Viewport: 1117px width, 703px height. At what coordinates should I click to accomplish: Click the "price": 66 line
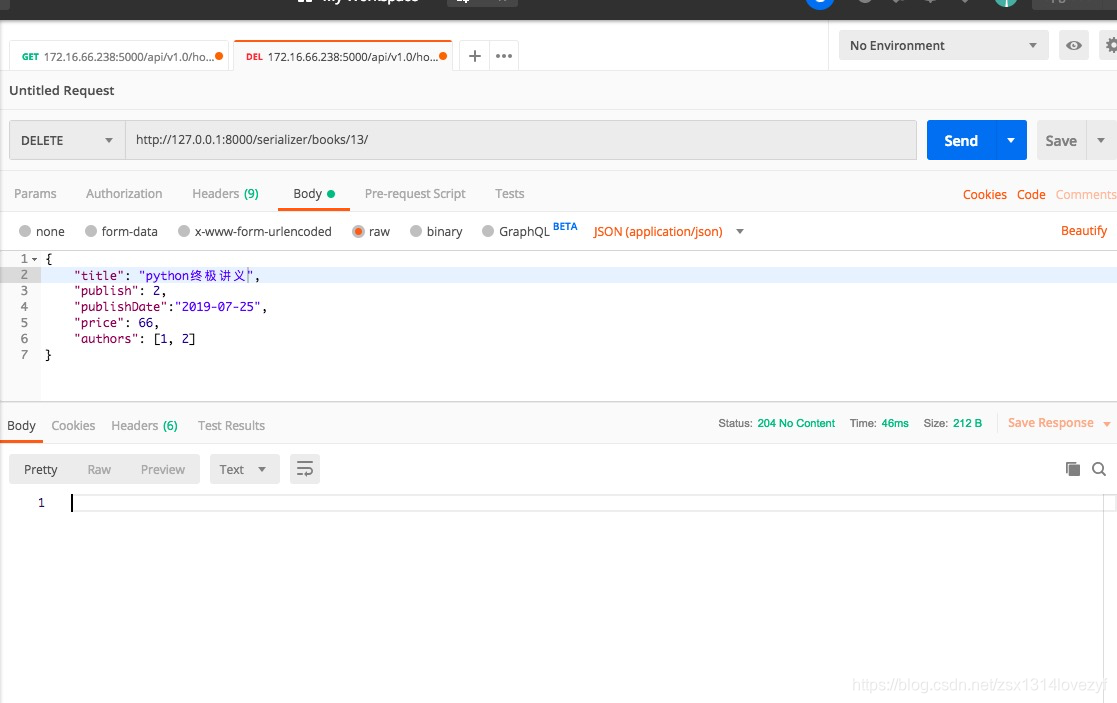coord(116,323)
